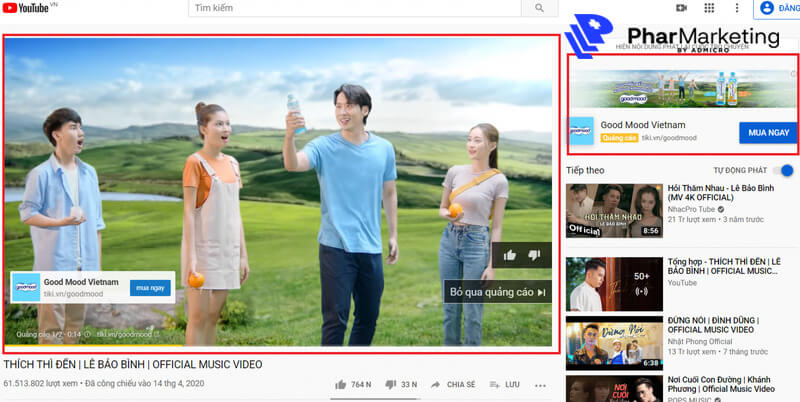This screenshot has width=800, height=402.
Task: Open Hỏi Thăm Nhau - Lê Bảo Bình title
Action: (x=720, y=193)
